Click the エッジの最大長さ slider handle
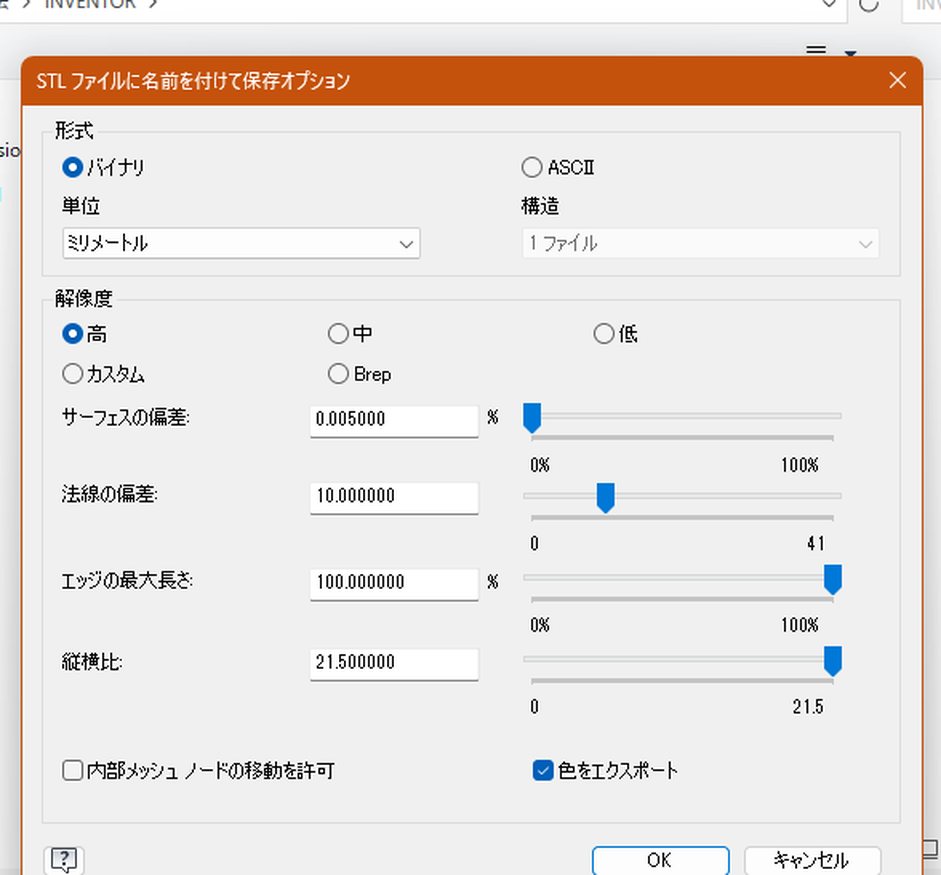The width and height of the screenshot is (941, 875). point(832,580)
